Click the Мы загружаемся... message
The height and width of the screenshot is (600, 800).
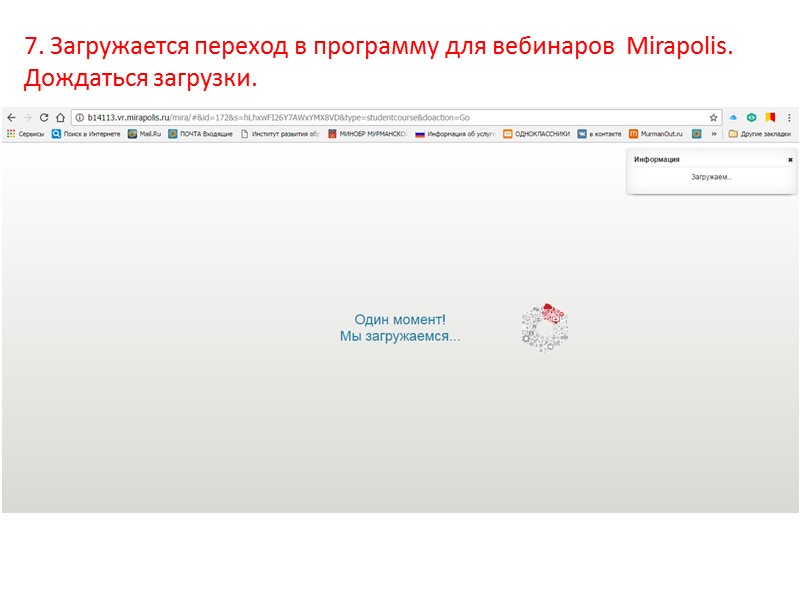pos(400,336)
